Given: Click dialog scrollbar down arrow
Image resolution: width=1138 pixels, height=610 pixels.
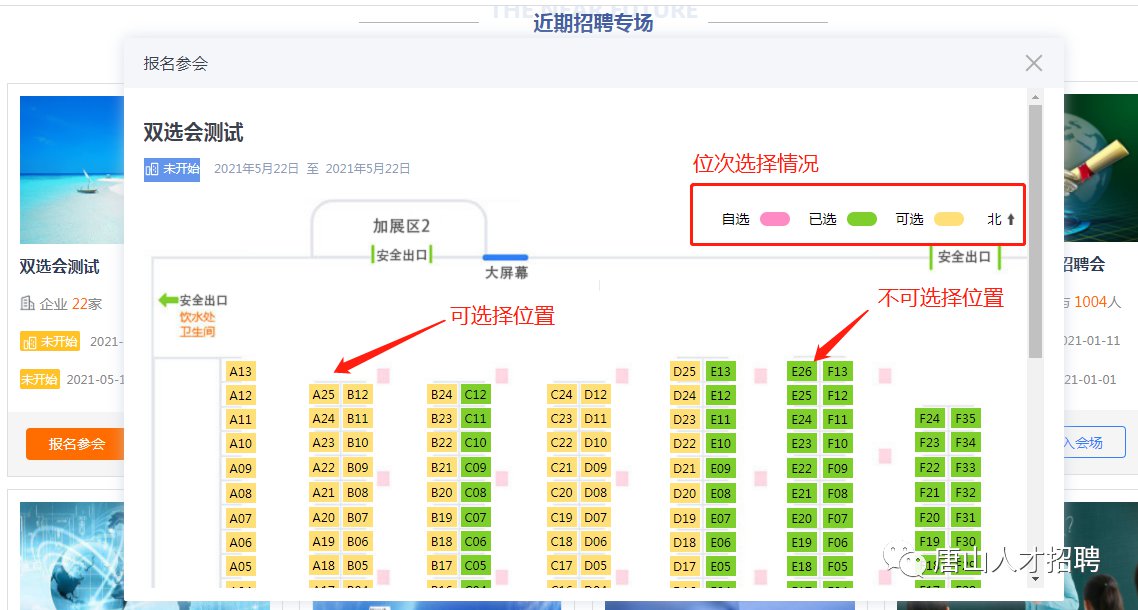Looking at the screenshot, I should pos(1036,580).
